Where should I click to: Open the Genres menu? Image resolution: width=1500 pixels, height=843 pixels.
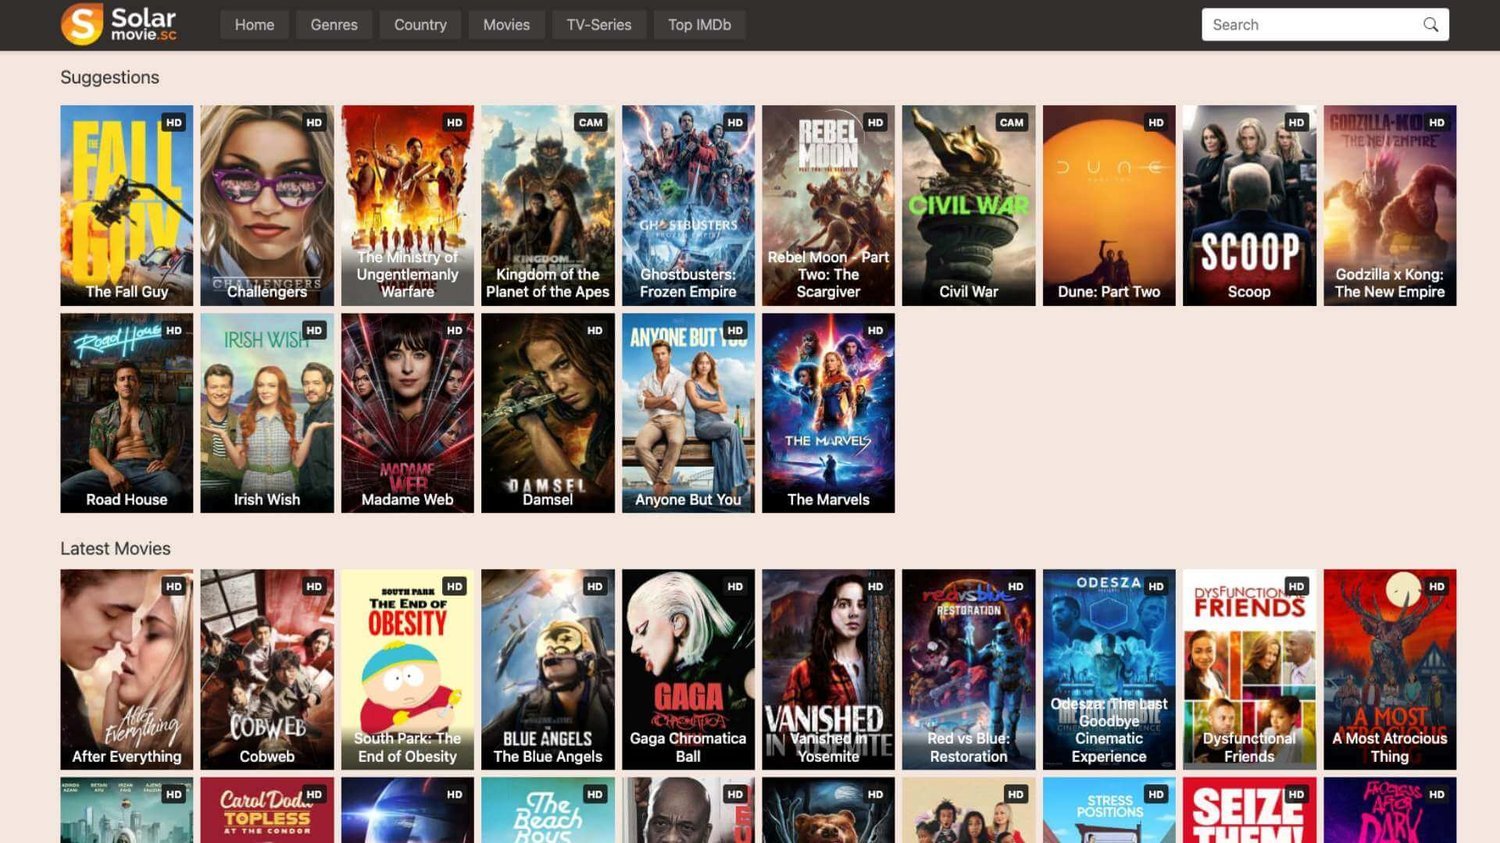[334, 25]
